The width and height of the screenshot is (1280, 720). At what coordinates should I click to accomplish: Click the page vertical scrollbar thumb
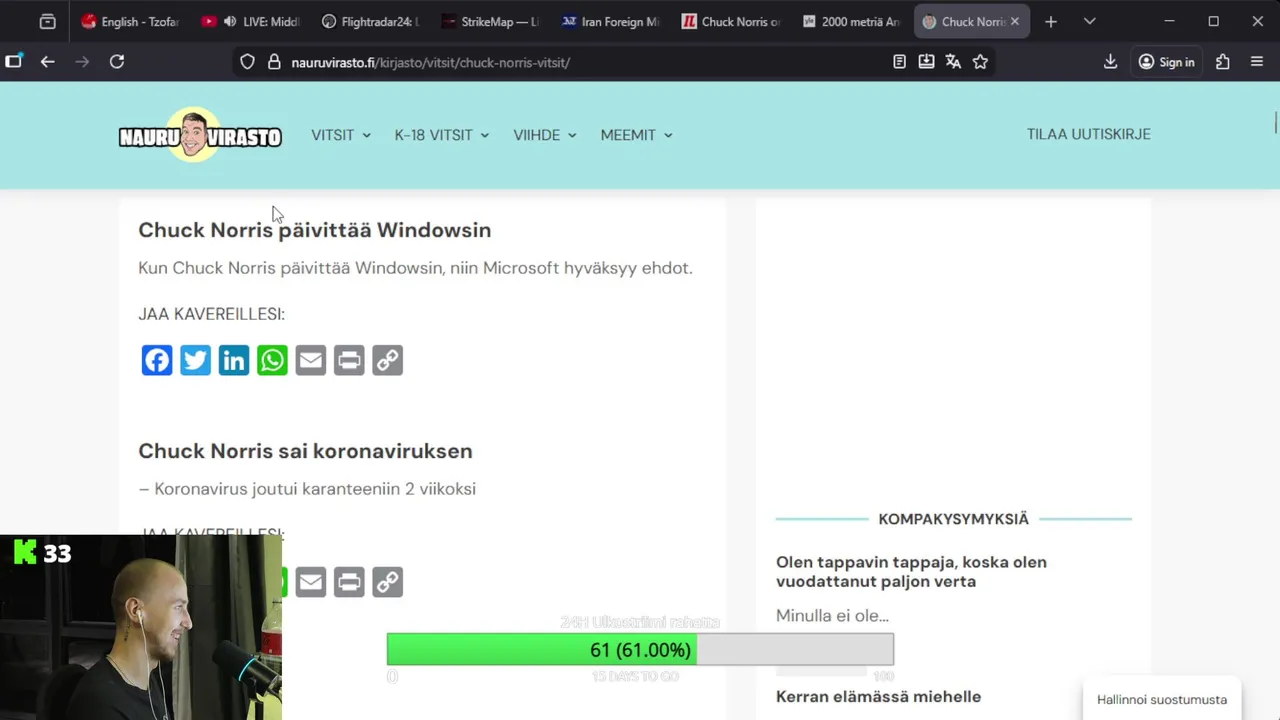point(1275,122)
